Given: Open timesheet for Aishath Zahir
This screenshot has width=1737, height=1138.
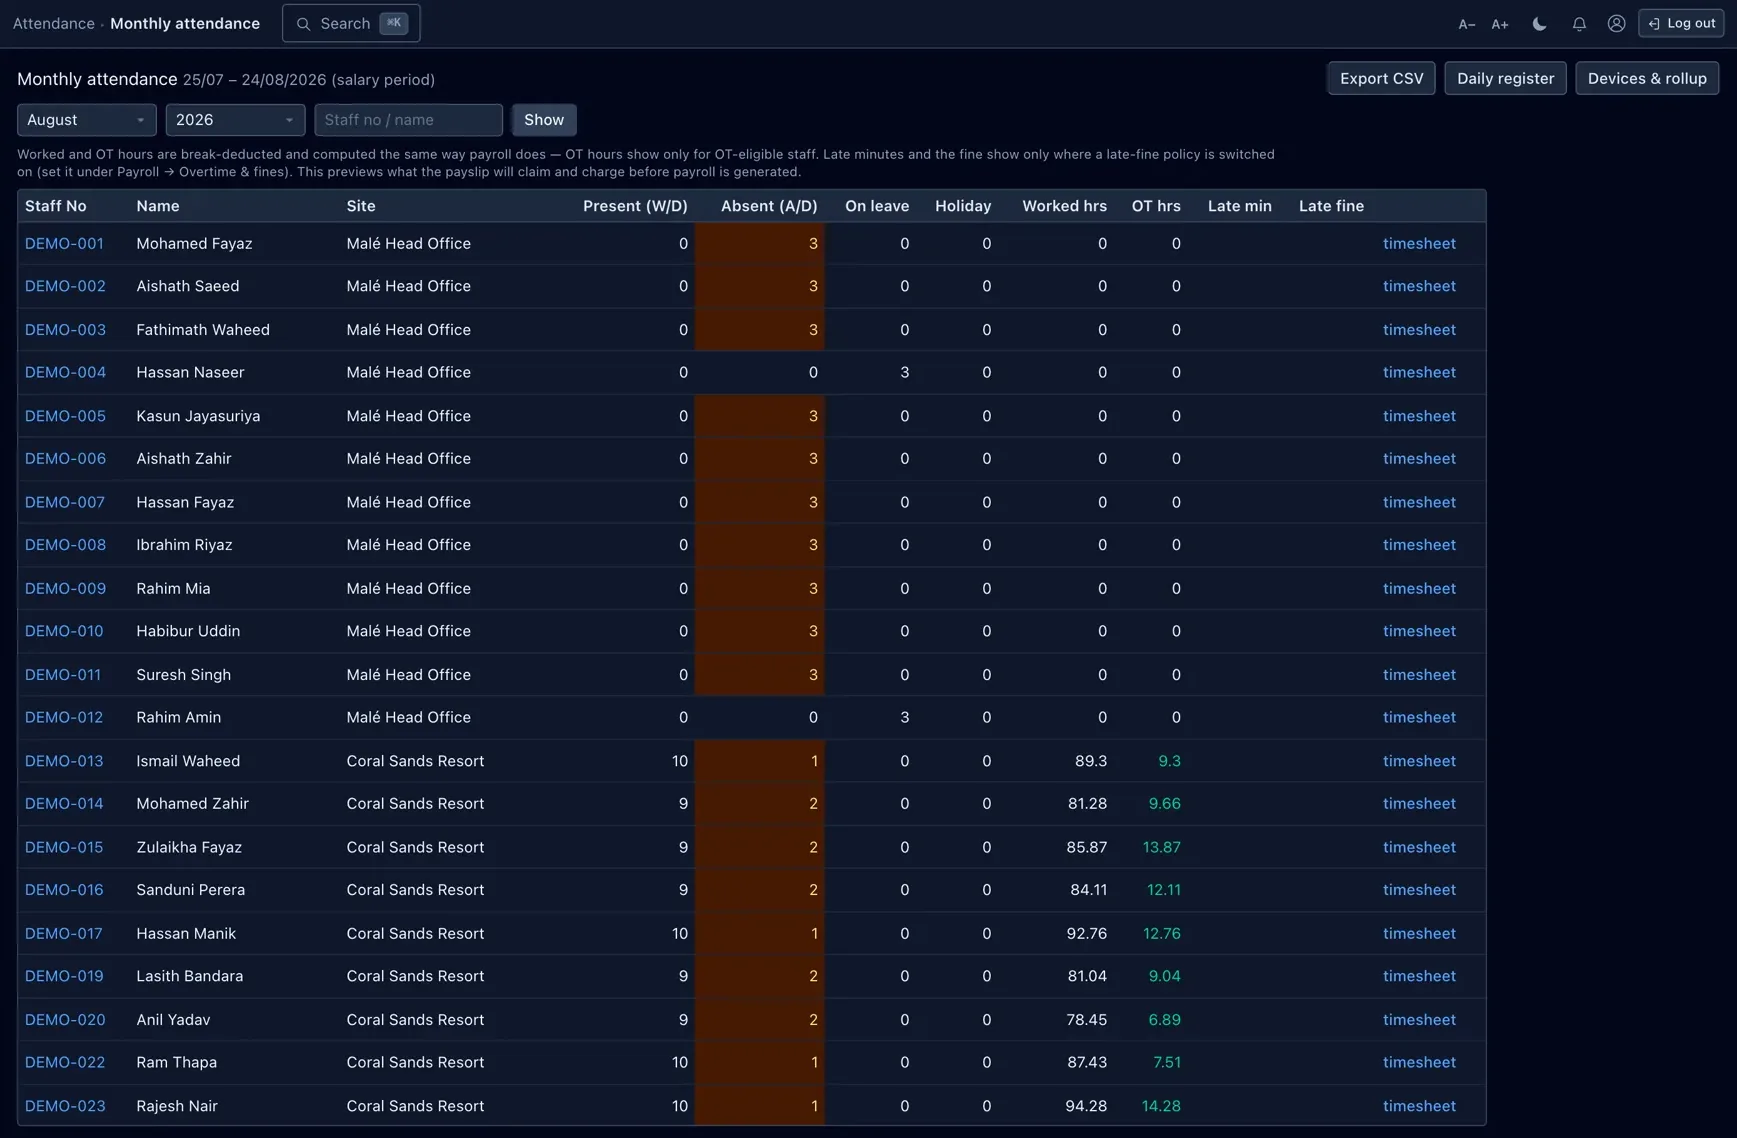Looking at the screenshot, I should click(1419, 459).
